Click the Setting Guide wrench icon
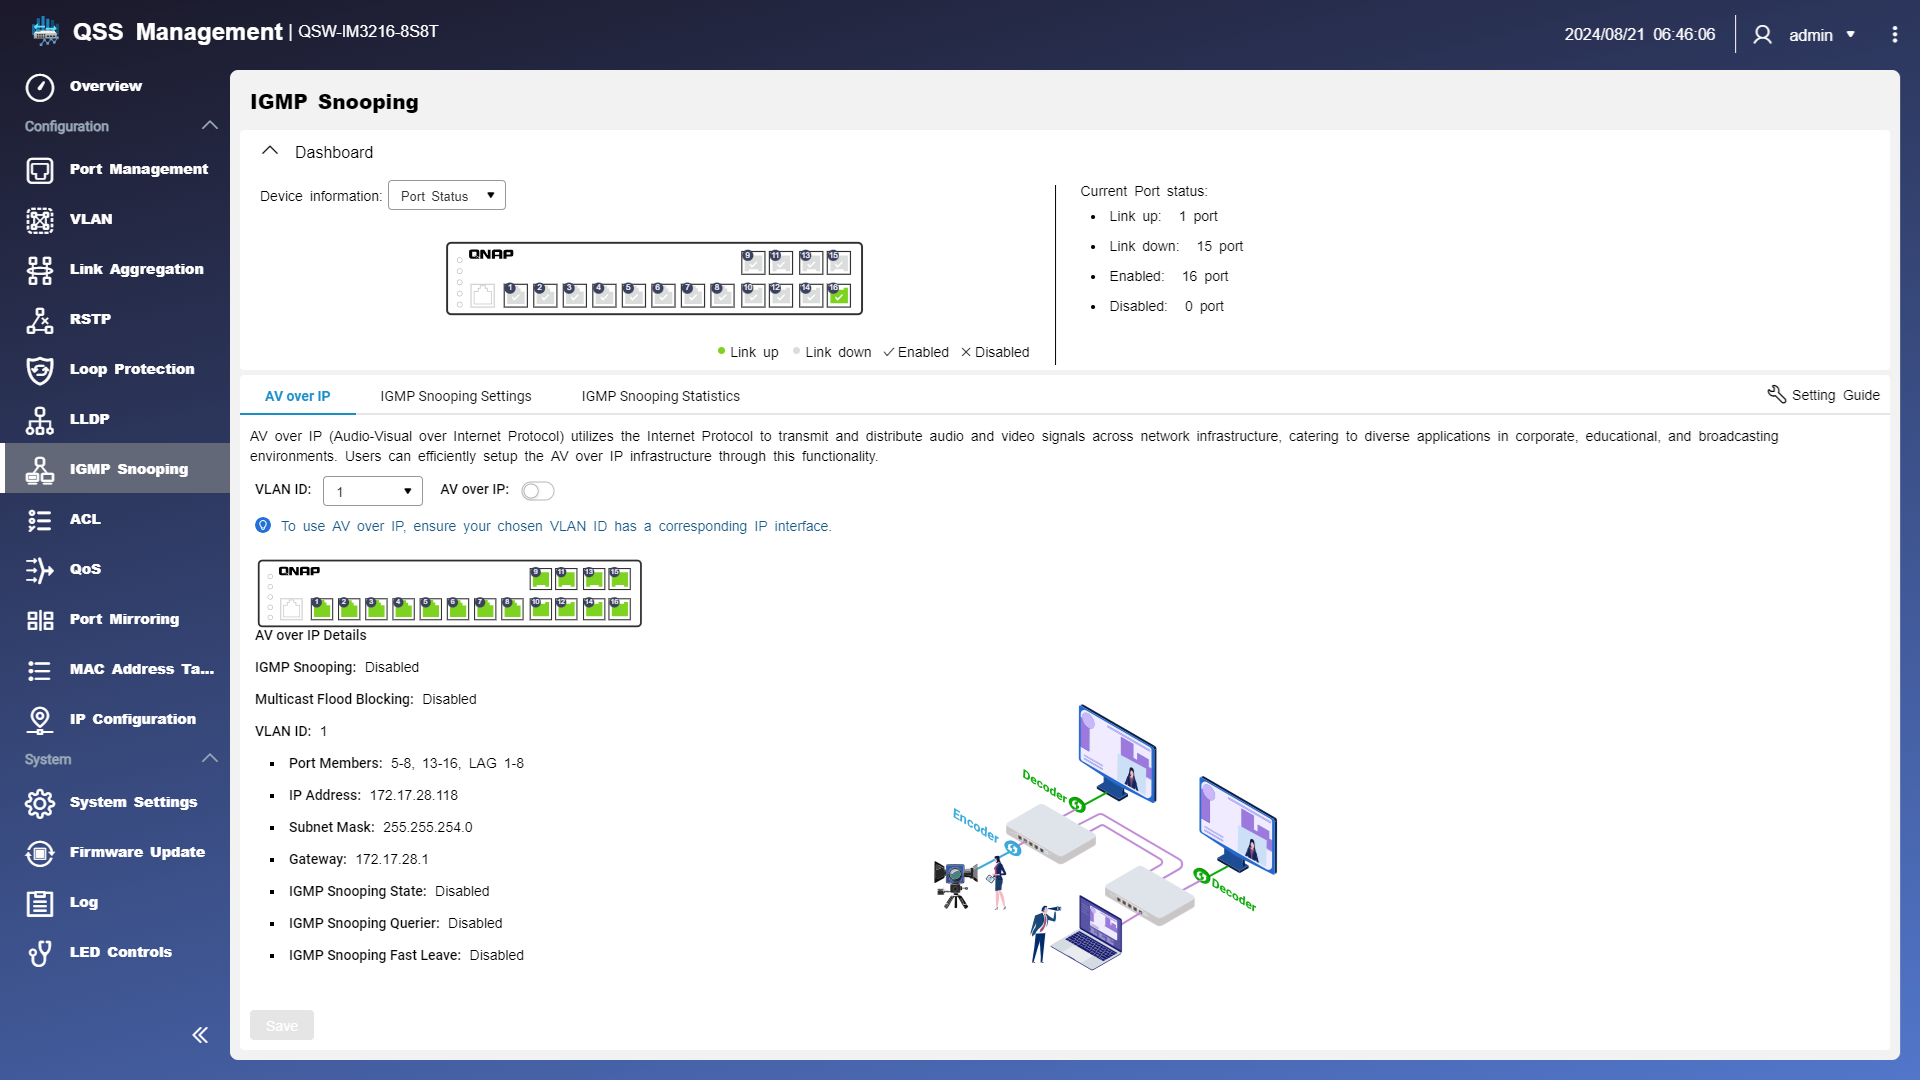Screen dimensions: 1920x1080 (x=1776, y=395)
